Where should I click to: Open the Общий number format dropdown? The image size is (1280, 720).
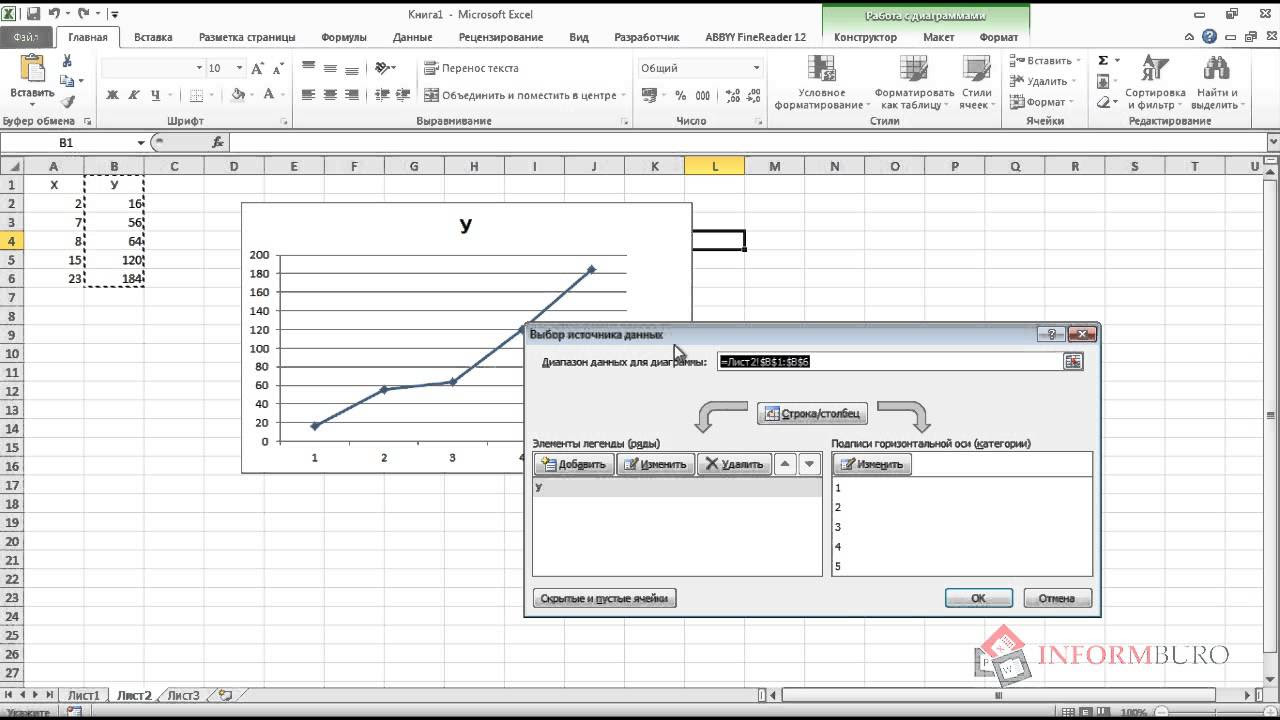(756, 68)
